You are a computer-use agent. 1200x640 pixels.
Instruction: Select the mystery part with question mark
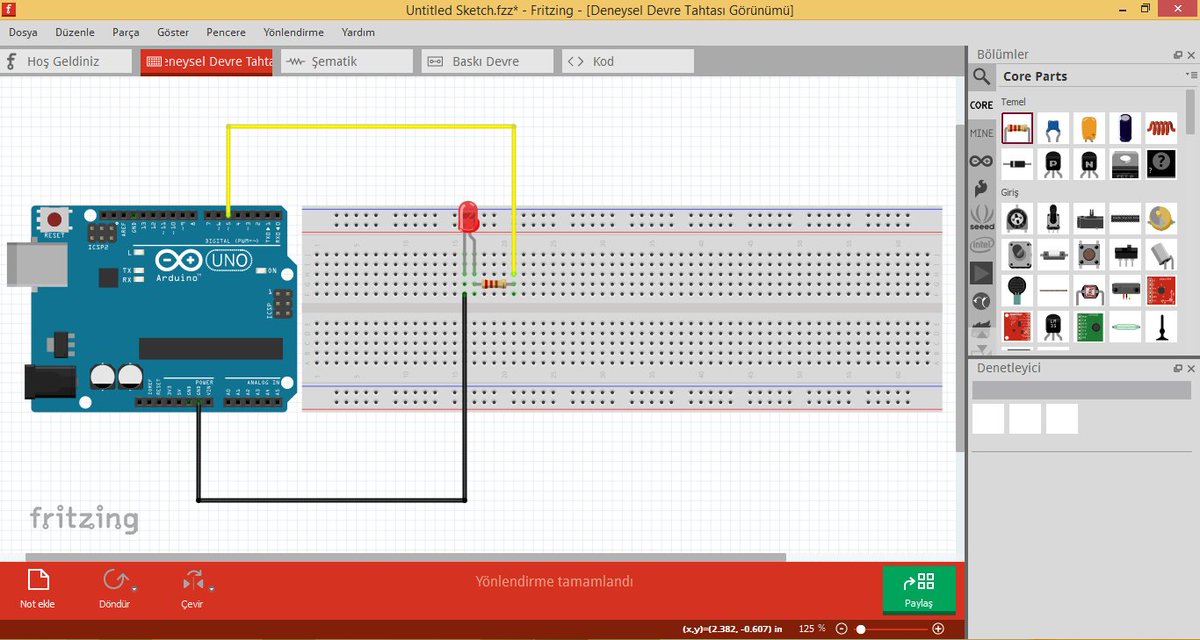coord(1161,164)
